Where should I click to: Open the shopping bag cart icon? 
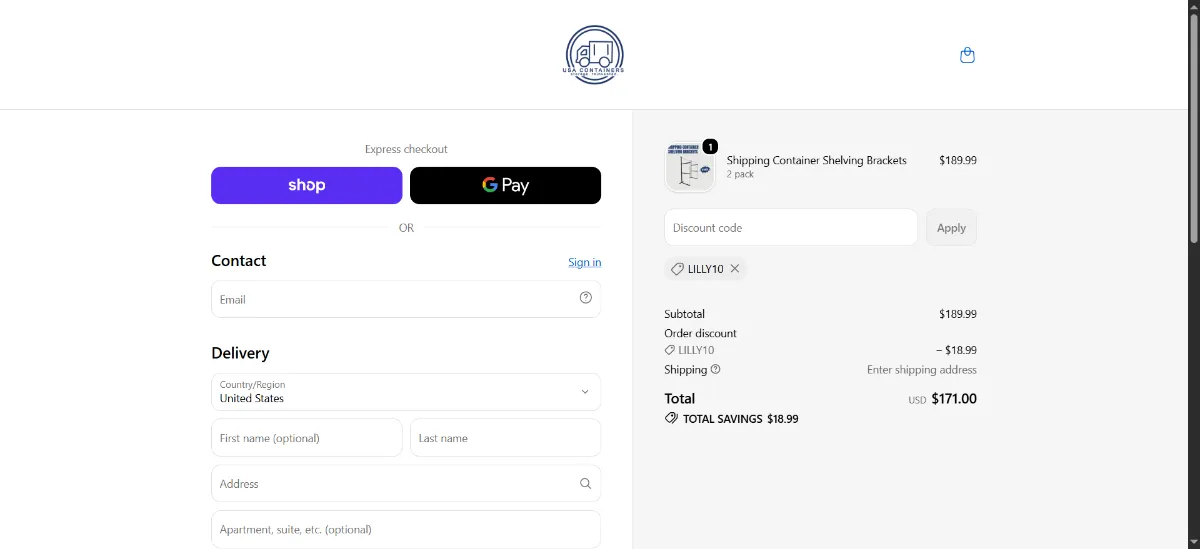967,55
